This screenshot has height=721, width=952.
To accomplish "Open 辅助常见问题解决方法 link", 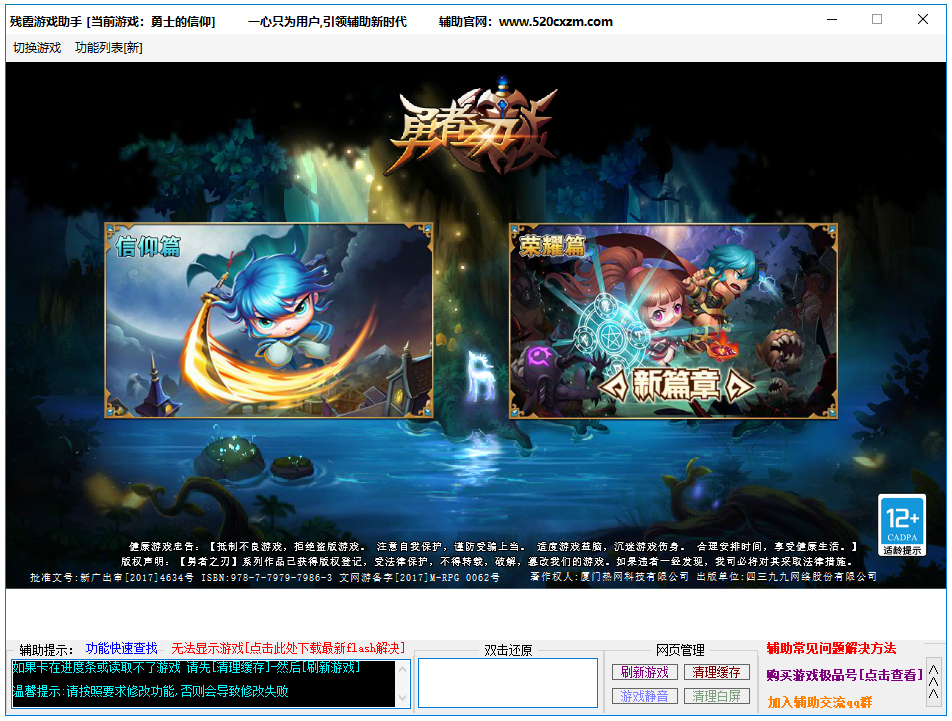I will click(831, 648).
